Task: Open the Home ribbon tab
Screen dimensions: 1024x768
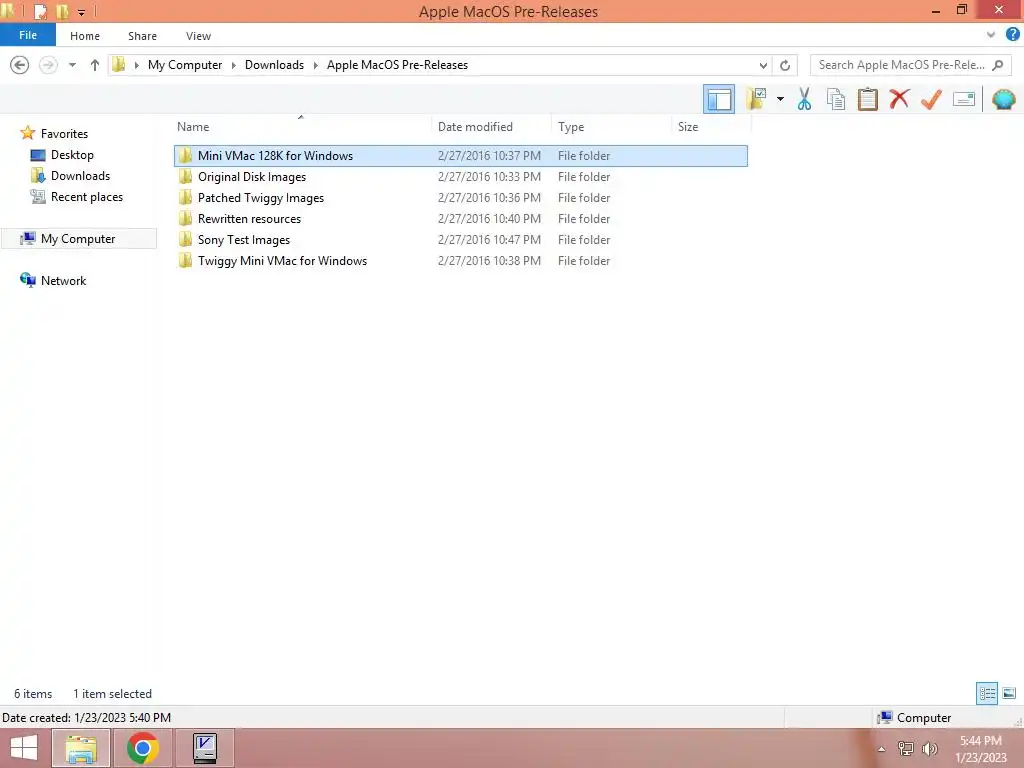Action: point(85,36)
